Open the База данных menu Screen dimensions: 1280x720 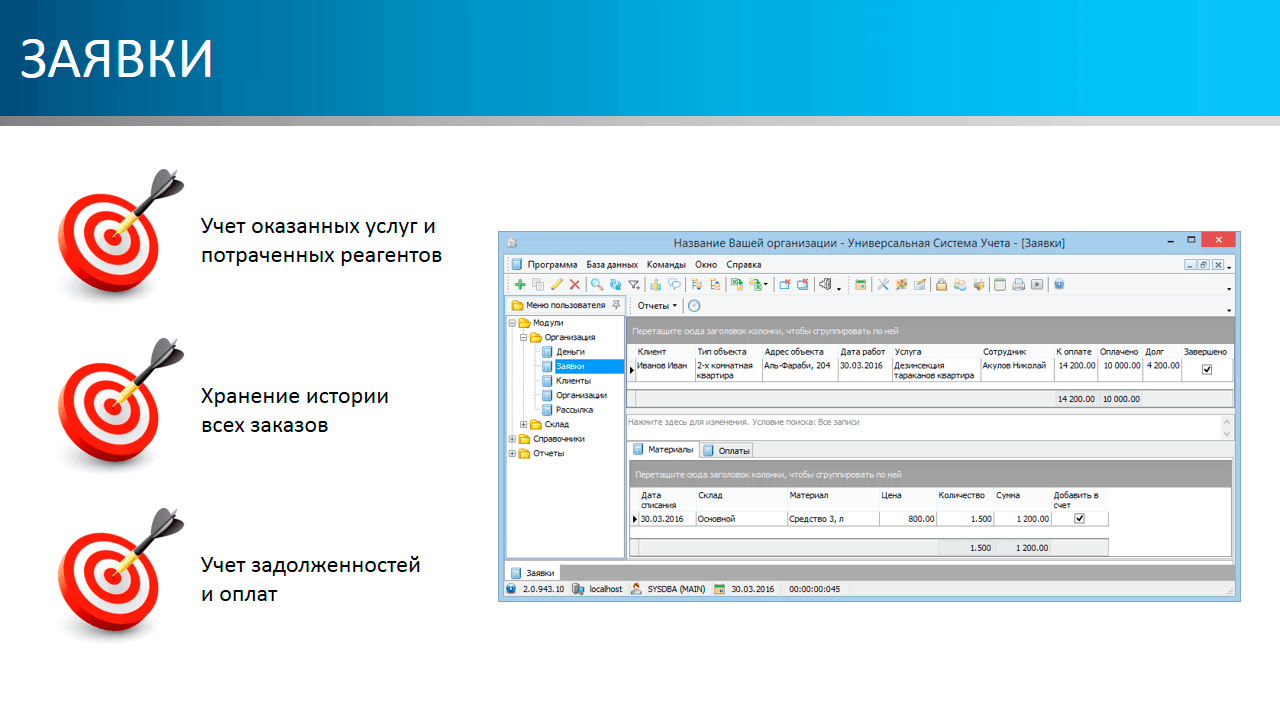point(612,265)
